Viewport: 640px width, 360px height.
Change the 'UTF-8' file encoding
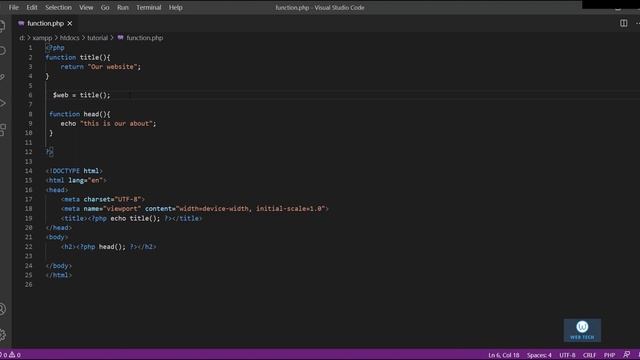point(567,355)
